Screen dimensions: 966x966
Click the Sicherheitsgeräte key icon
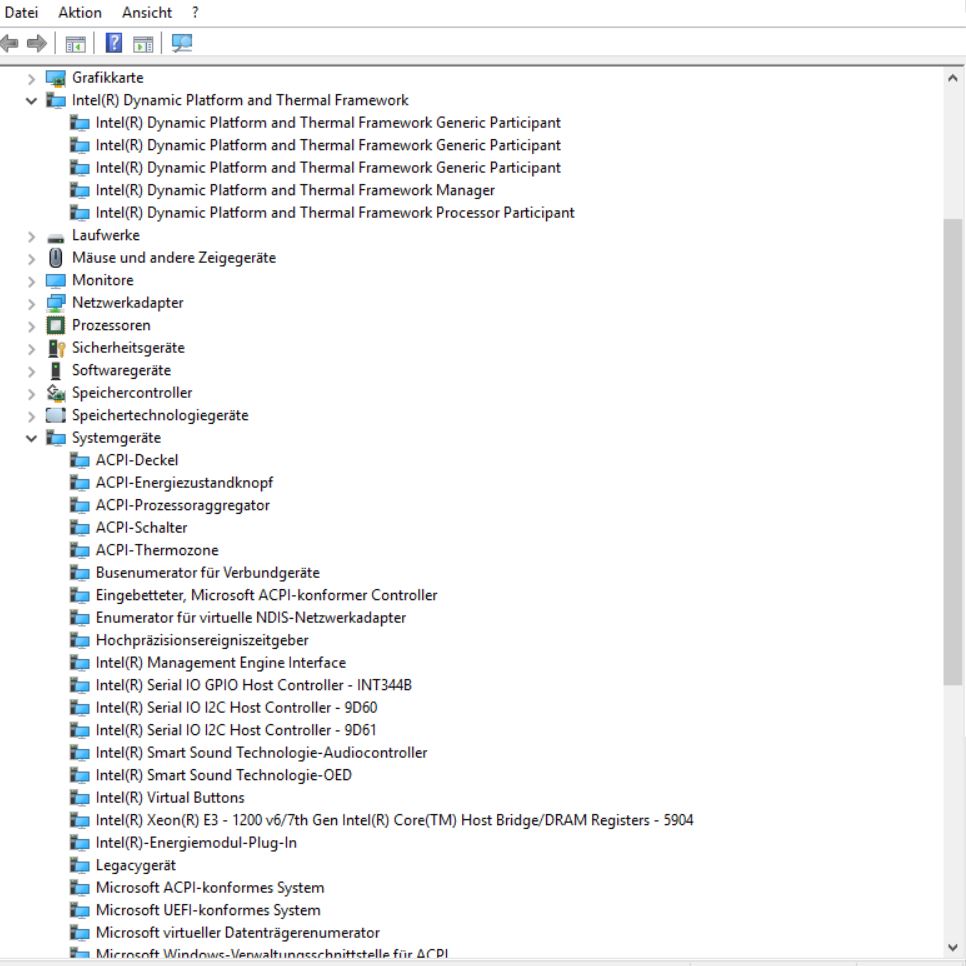tap(57, 348)
